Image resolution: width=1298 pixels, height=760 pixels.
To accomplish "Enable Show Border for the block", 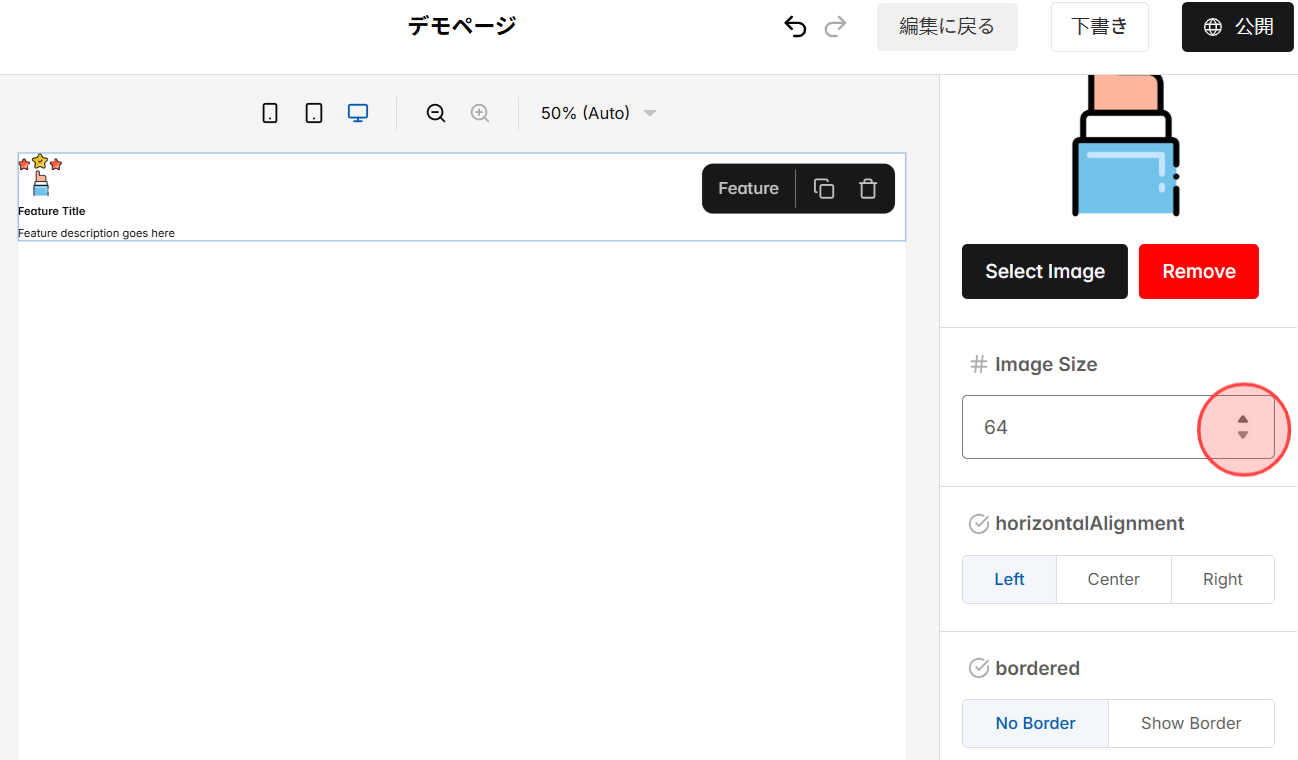I will point(1191,723).
